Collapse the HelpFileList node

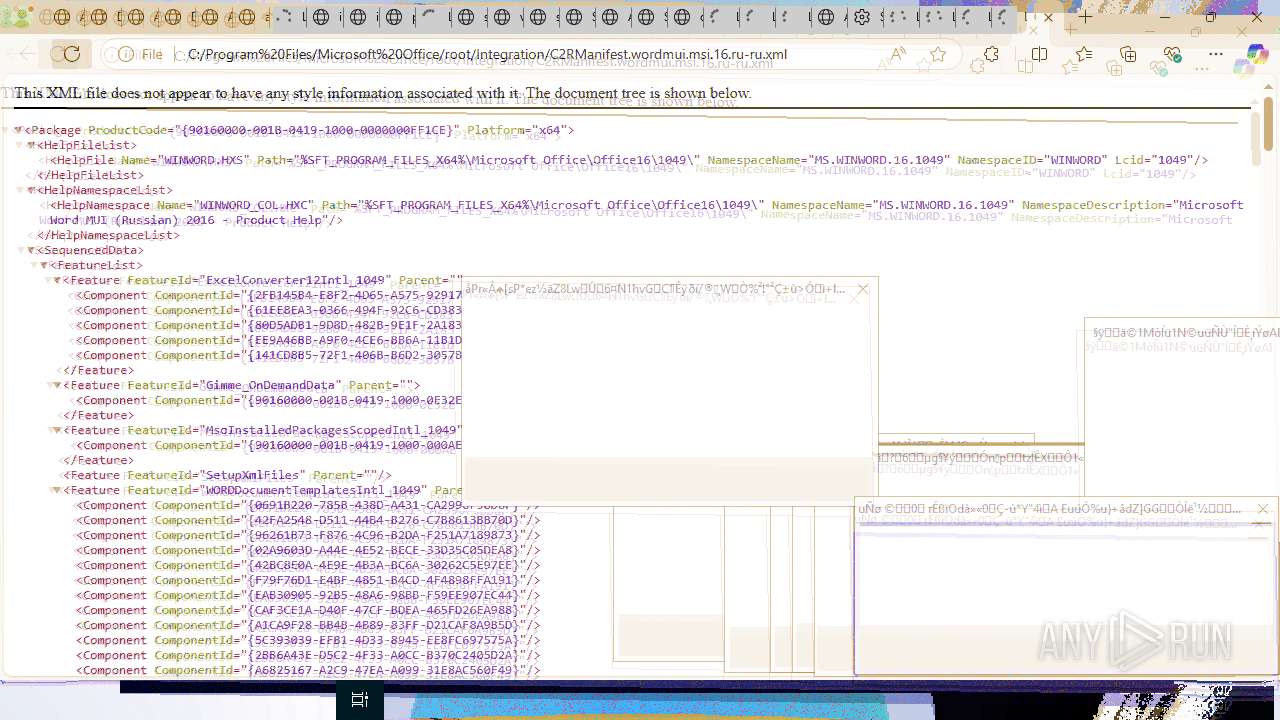31,145
